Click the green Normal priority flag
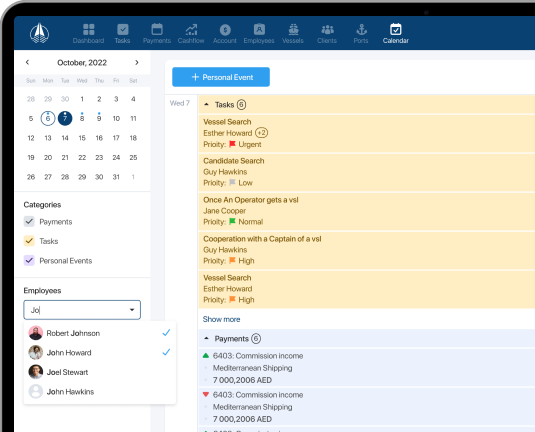This screenshot has width=535, height=432. (x=232, y=221)
